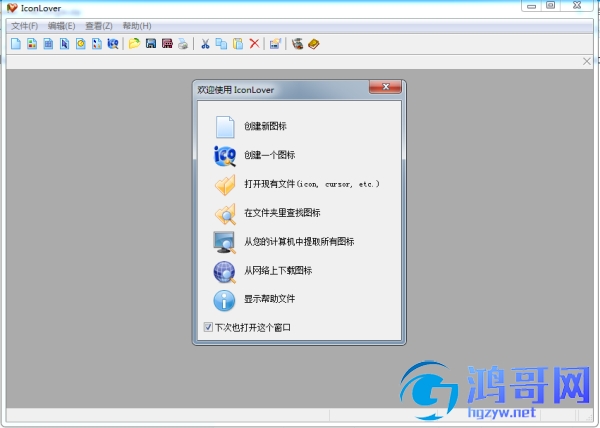Click the new animated cursor toolbar icon with clock
Viewport: 600px width, 428px height.
coord(80,44)
